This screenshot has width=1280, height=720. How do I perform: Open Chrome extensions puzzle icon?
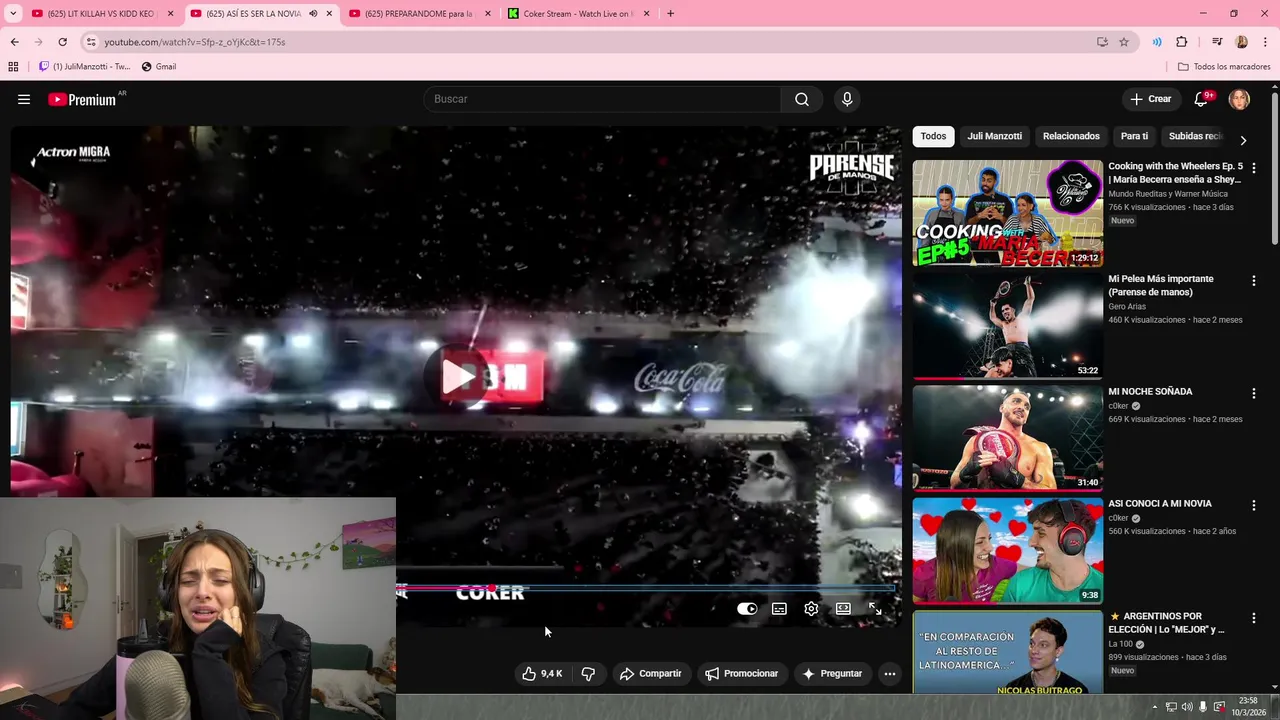[x=1181, y=42]
